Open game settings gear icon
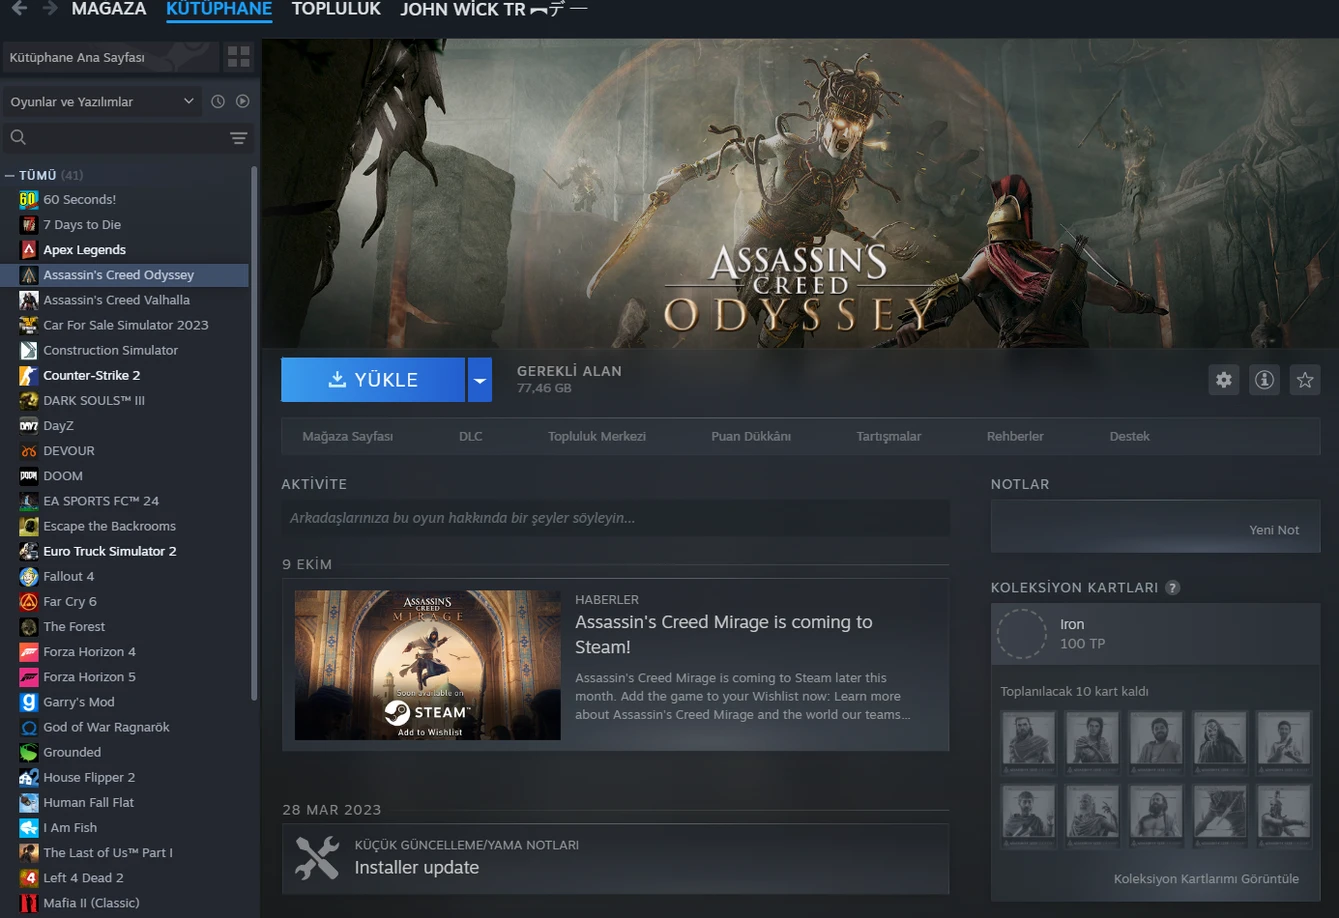Viewport: 1339px width, 918px height. (1224, 380)
